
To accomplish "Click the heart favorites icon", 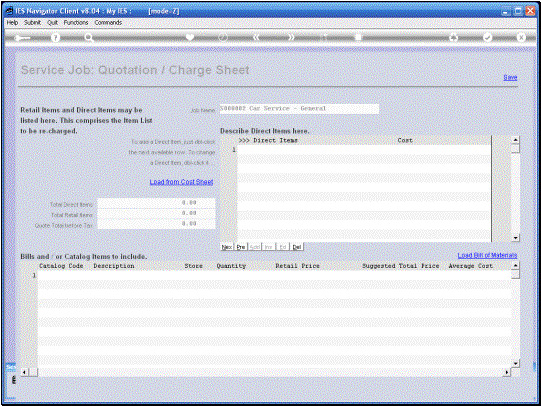I will pyautogui.click(x=190, y=37).
